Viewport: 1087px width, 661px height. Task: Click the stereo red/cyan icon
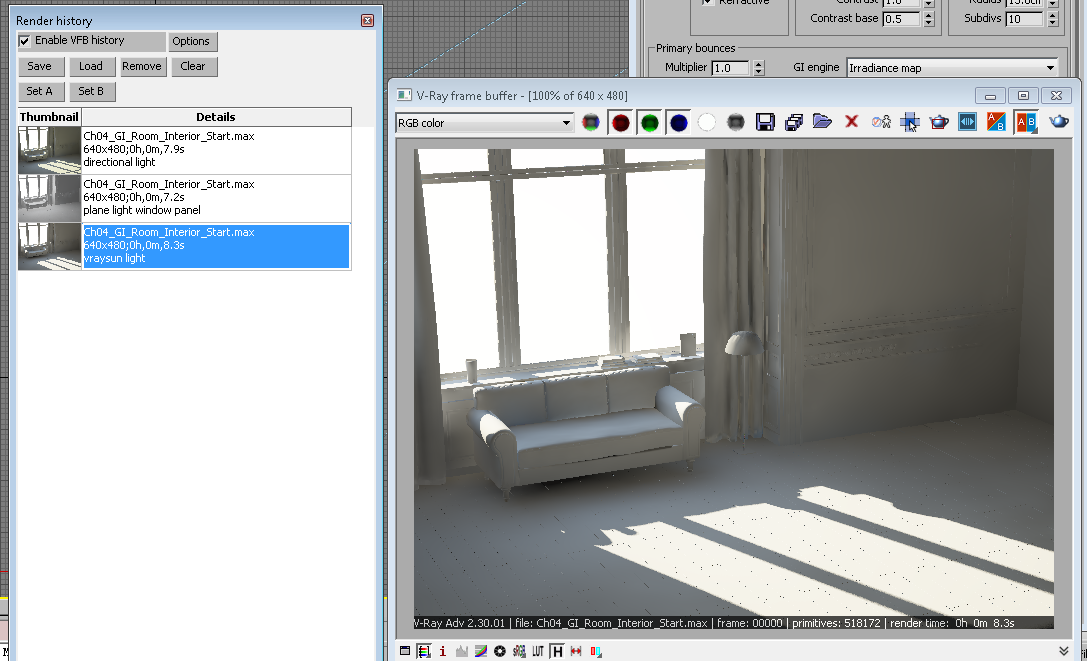[595, 651]
